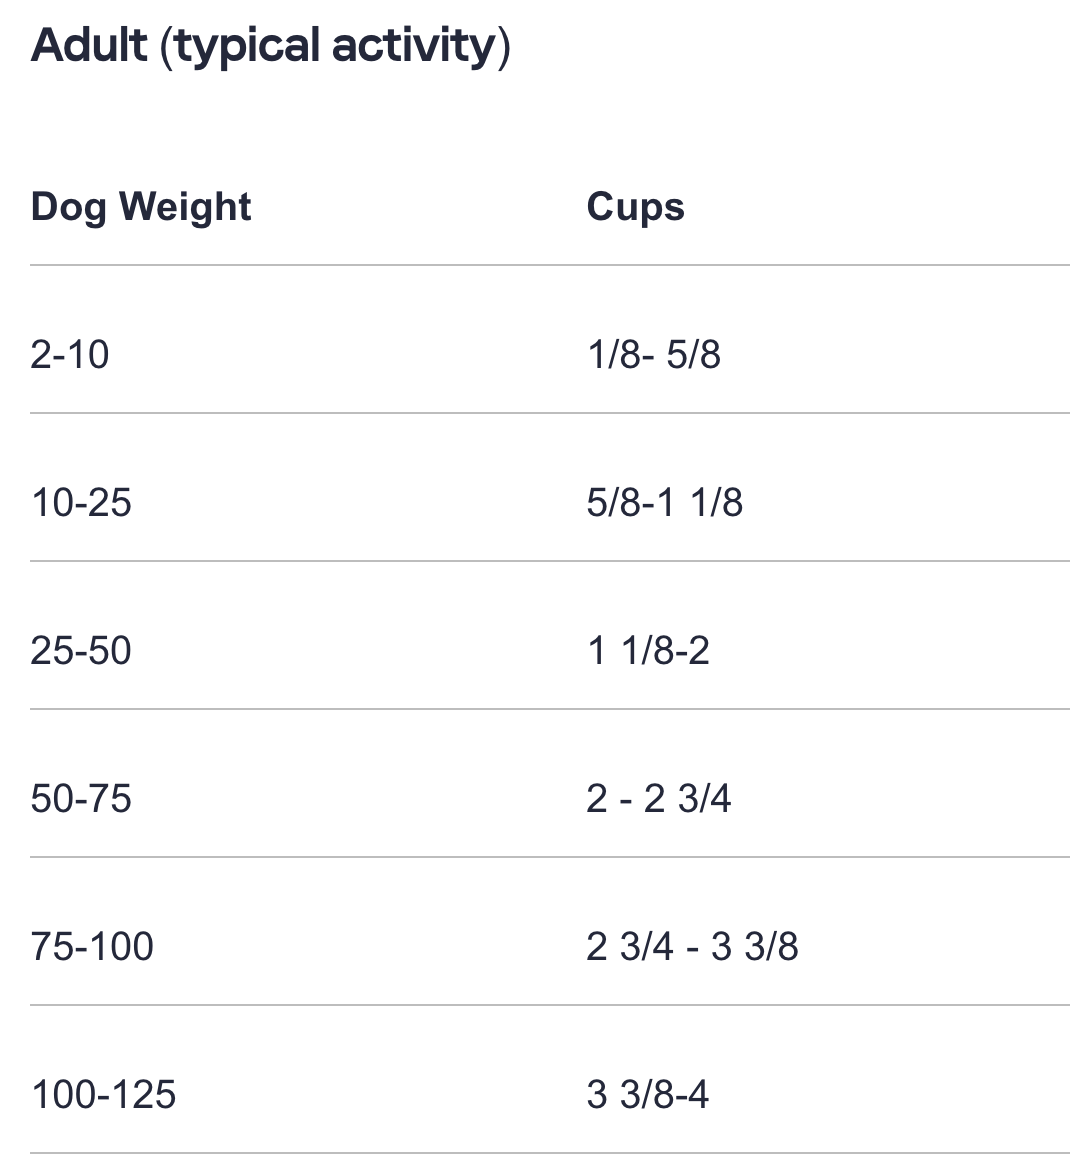Click the 3 3/8-4 cups value

(647, 1095)
